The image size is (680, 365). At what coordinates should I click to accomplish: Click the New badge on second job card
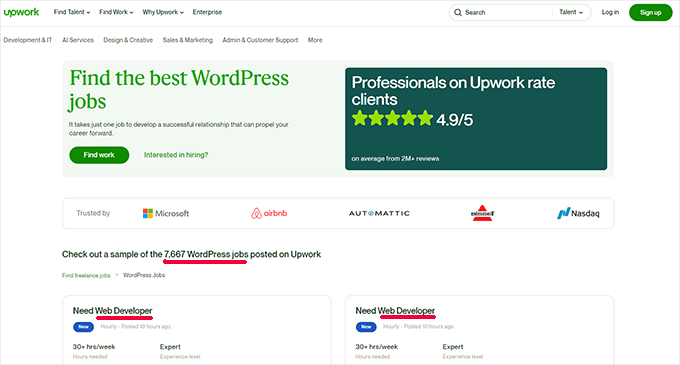pos(366,327)
